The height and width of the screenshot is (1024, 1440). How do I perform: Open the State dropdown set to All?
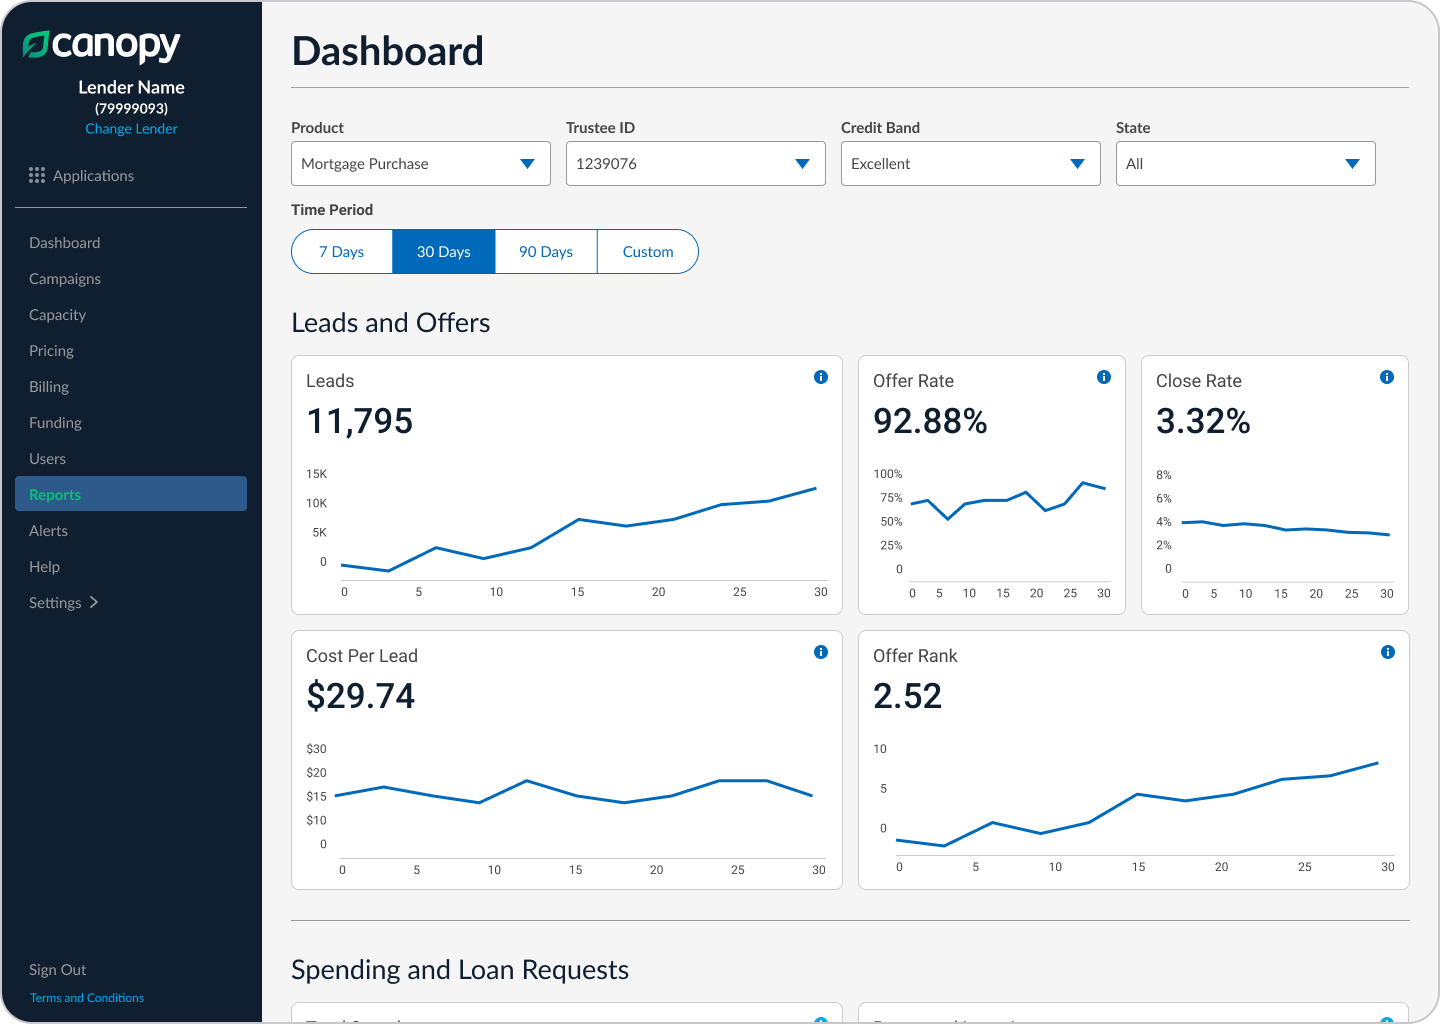click(1246, 164)
